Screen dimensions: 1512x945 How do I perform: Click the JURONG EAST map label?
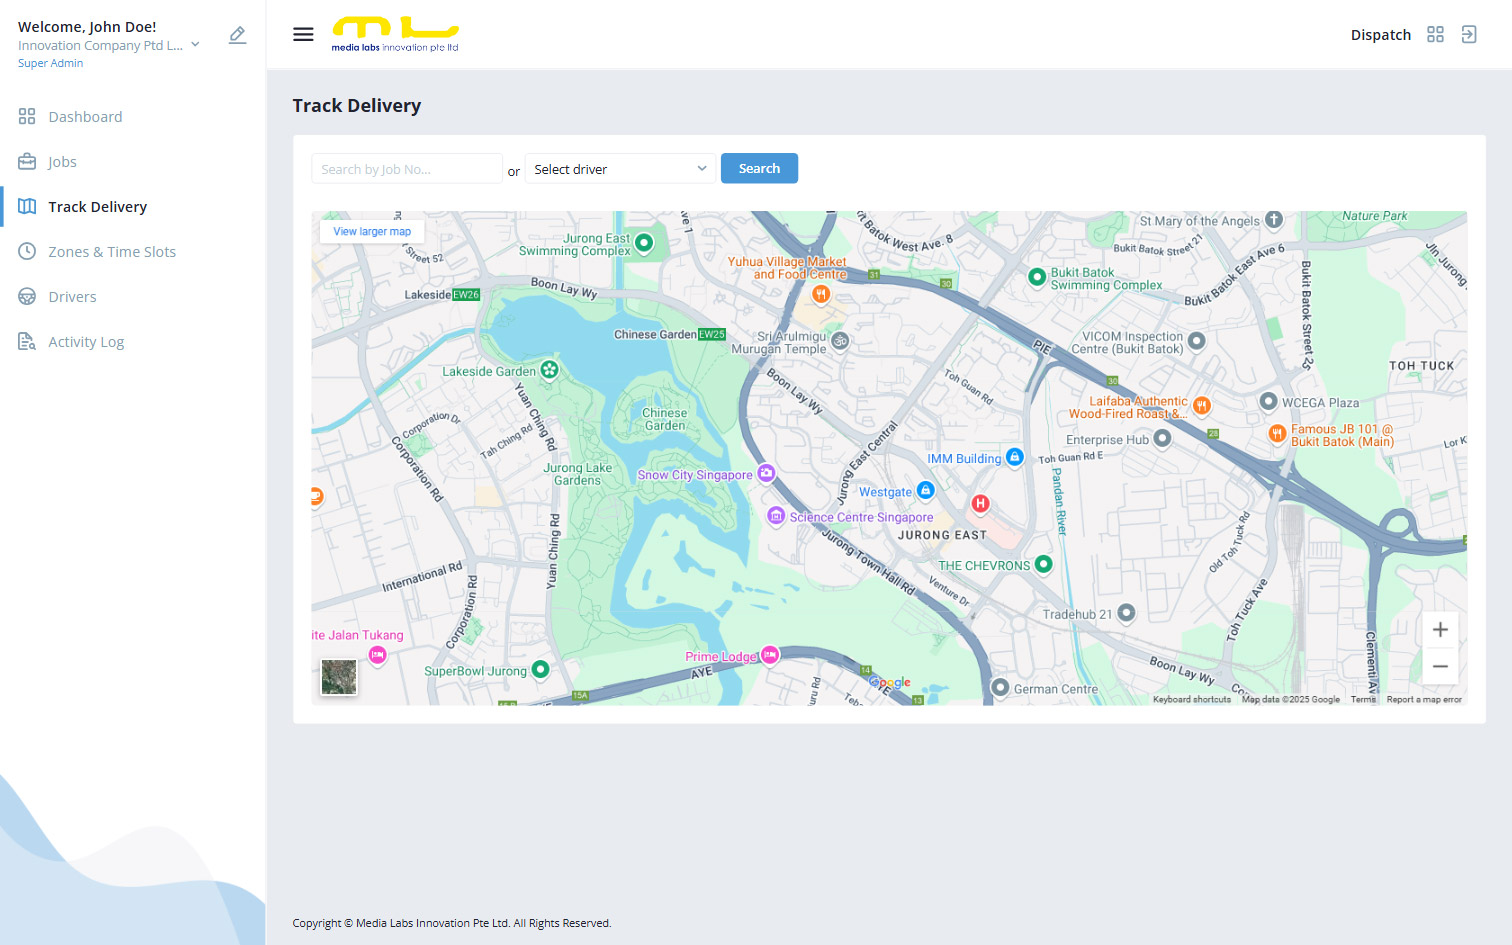[x=942, y=535]
